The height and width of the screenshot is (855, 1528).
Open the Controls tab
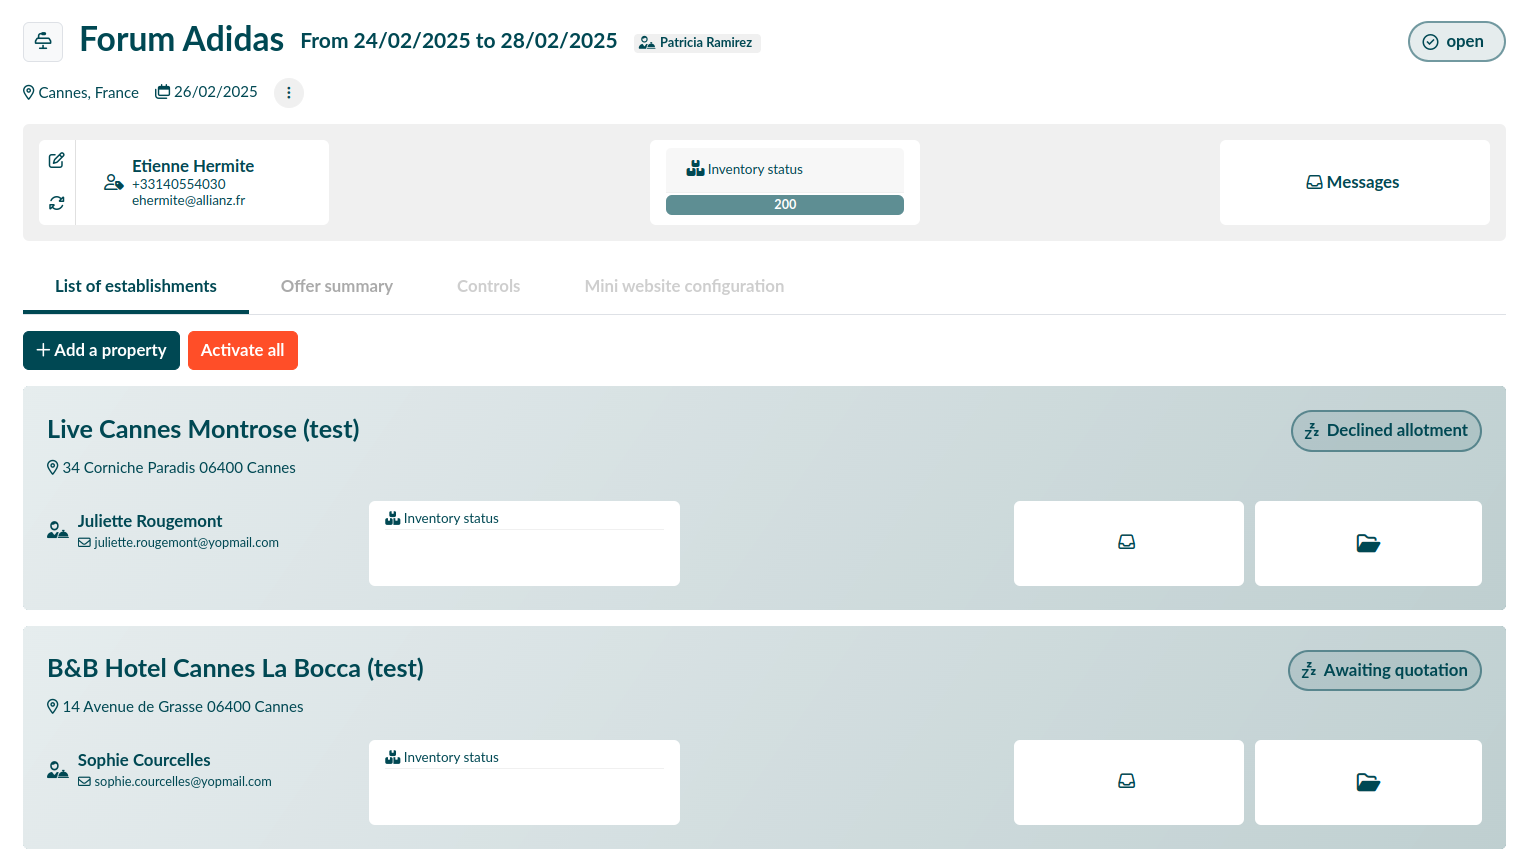coord(489,286)
